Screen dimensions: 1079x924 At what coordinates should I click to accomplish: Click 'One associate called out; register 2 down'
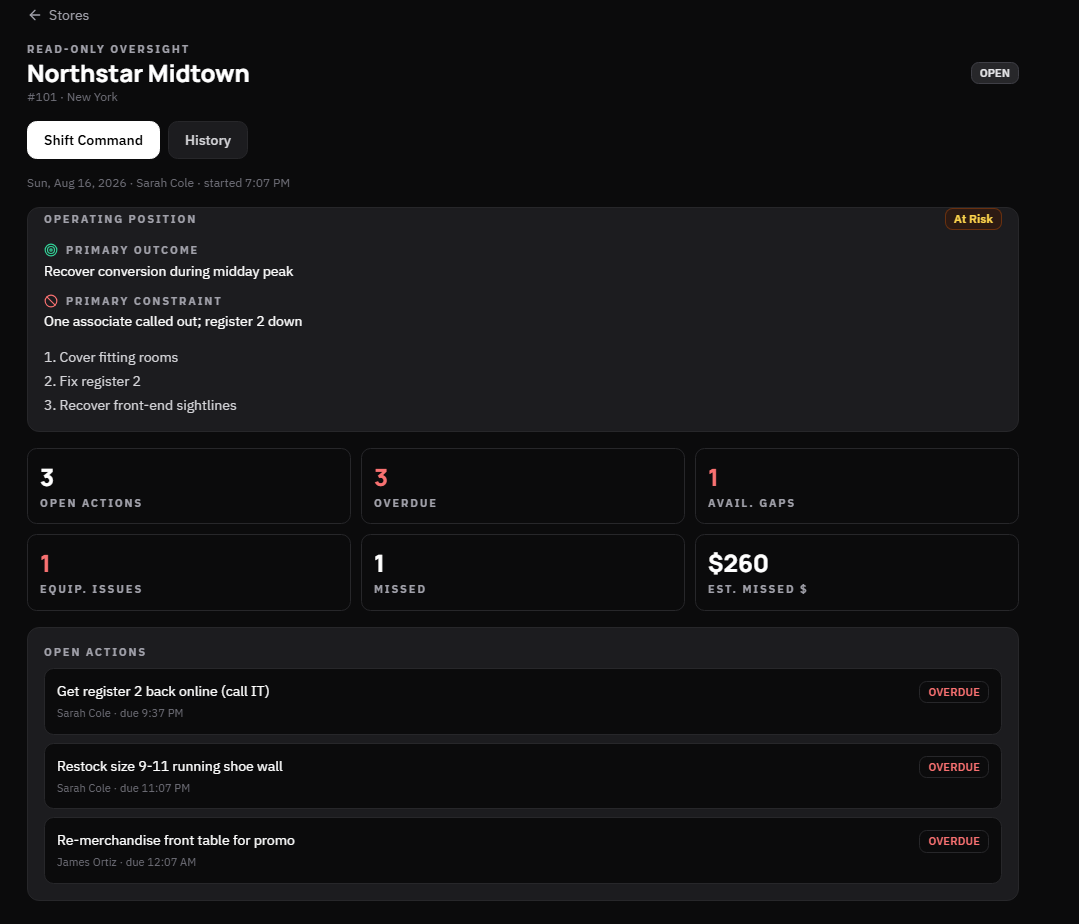(173, 321)
